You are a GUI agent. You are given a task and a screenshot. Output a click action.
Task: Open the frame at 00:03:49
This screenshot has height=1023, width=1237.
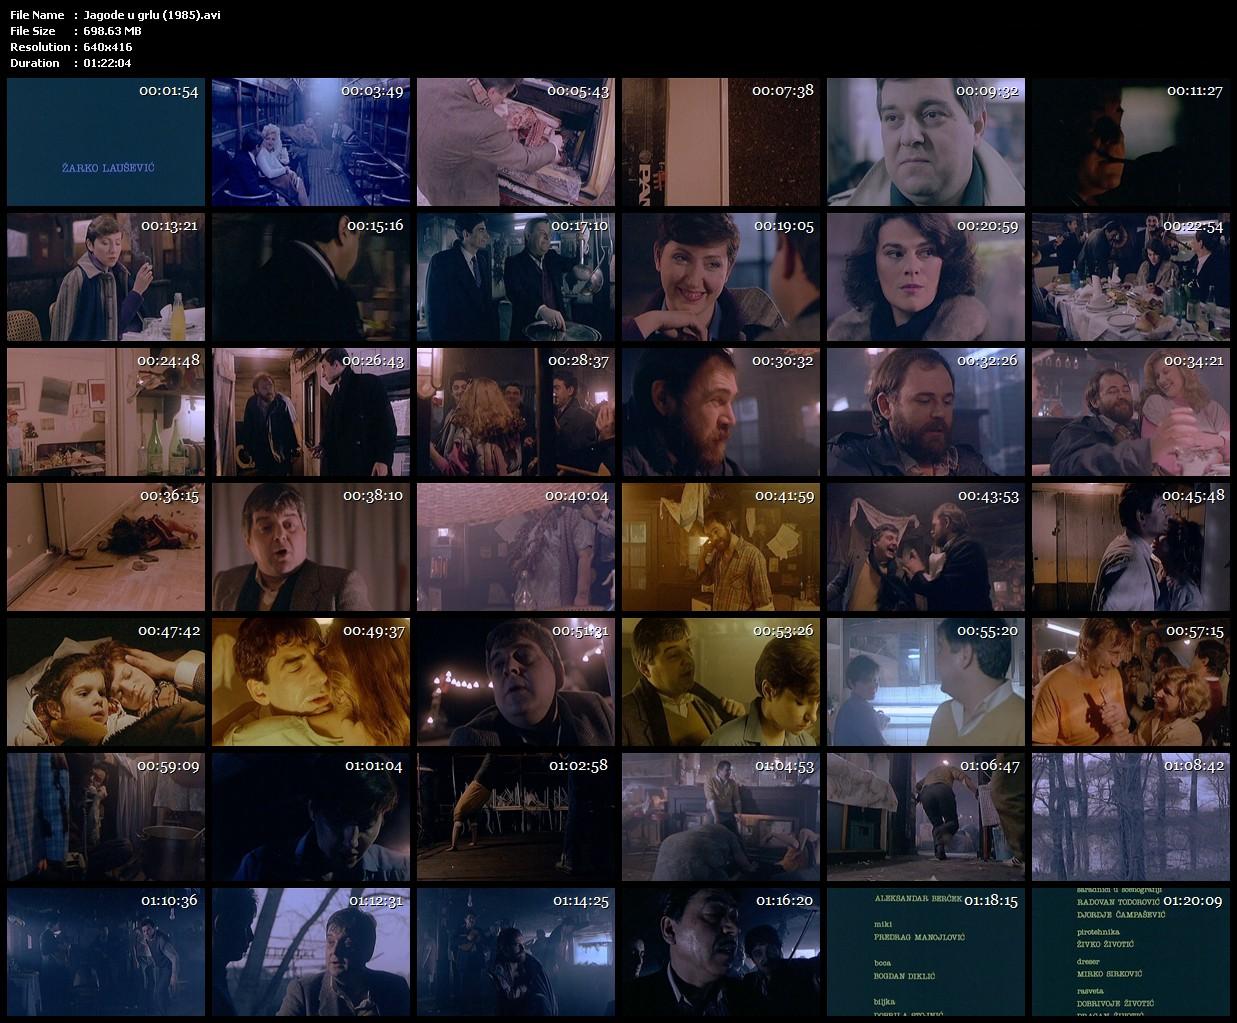pos(311,142)
